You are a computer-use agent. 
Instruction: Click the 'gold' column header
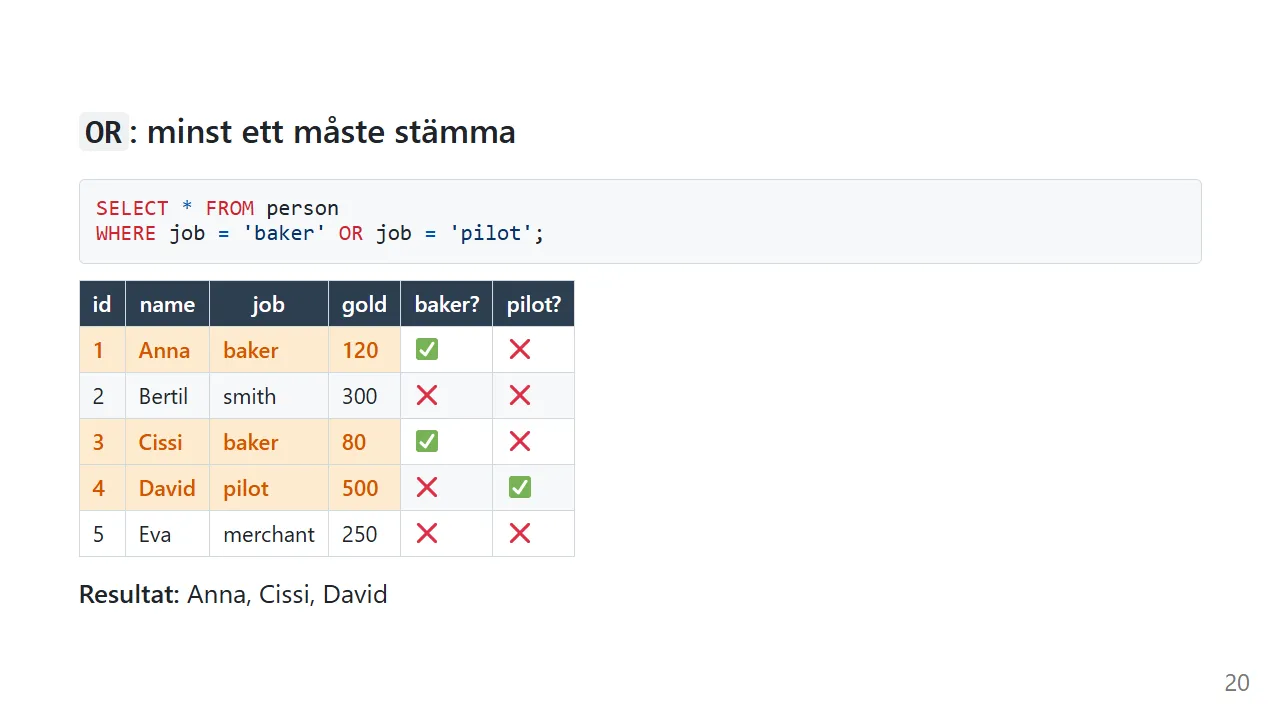point(364,304)
